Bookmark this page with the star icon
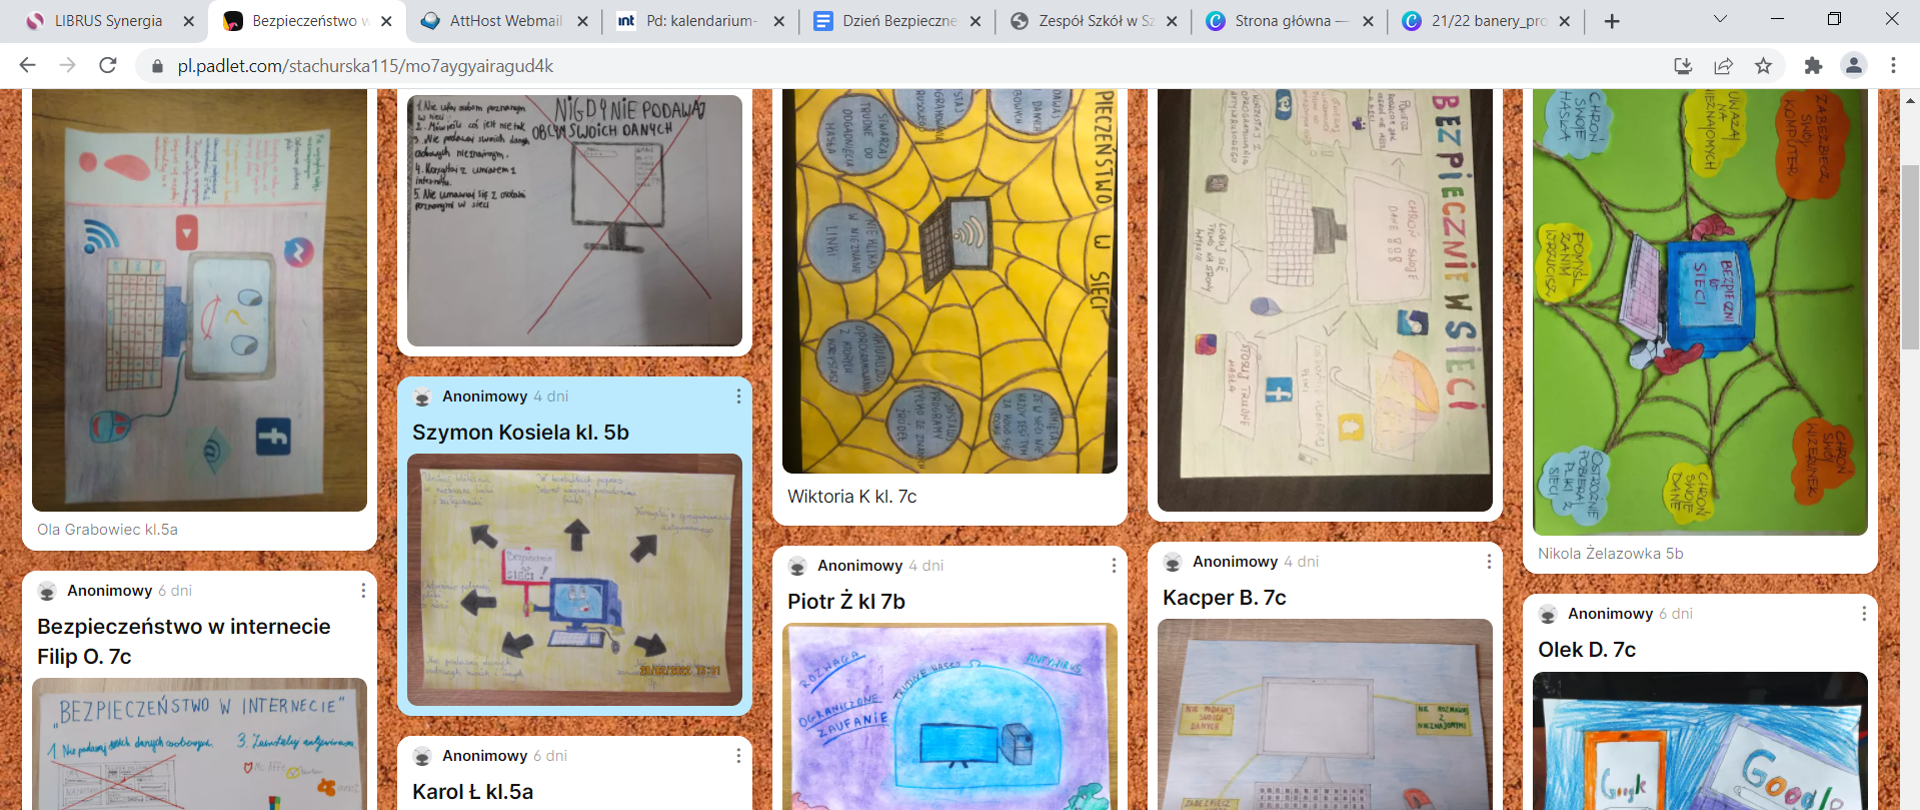1920x810 pixels. coord(1763,65)
